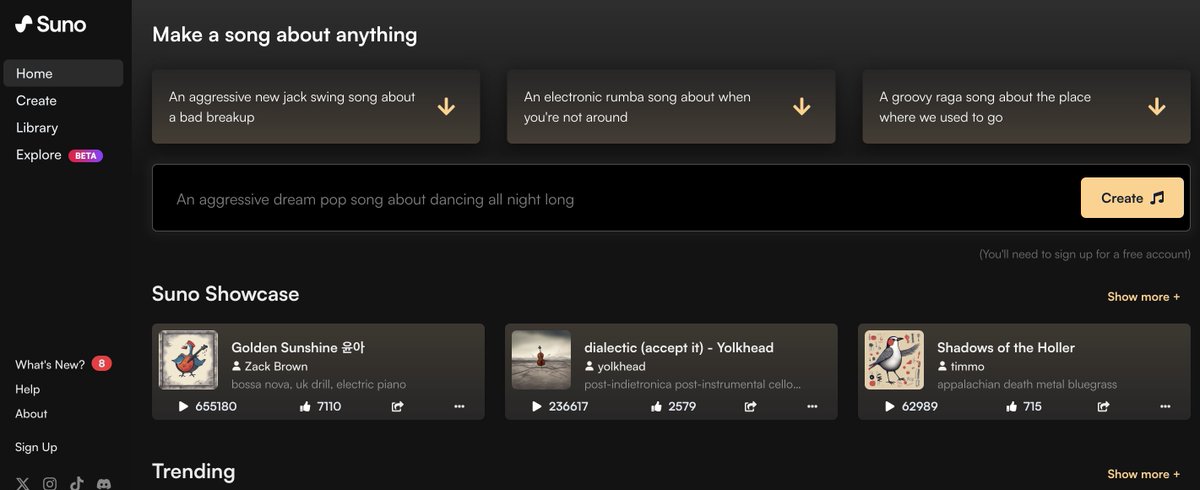Open the Instagram social link
Screen dimensions: 1200x490
50,483
